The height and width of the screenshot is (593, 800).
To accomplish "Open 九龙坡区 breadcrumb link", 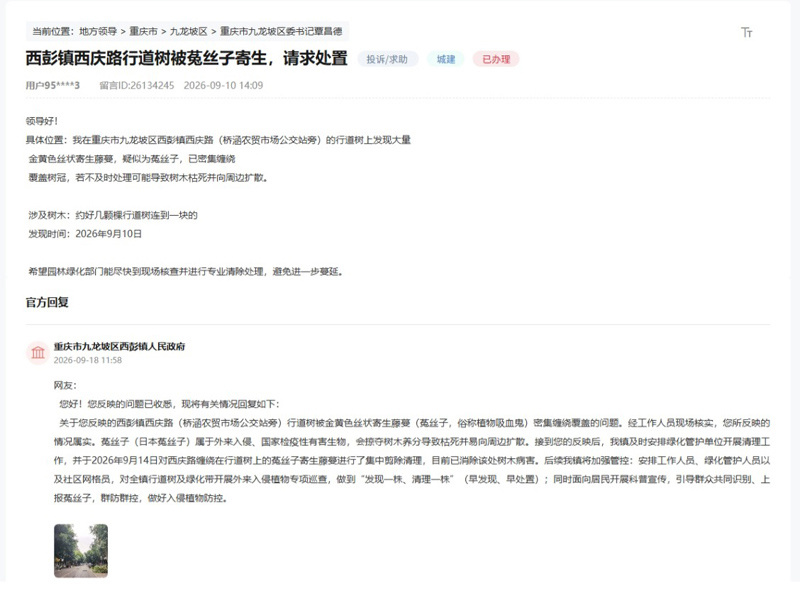I will coord(188,31).
